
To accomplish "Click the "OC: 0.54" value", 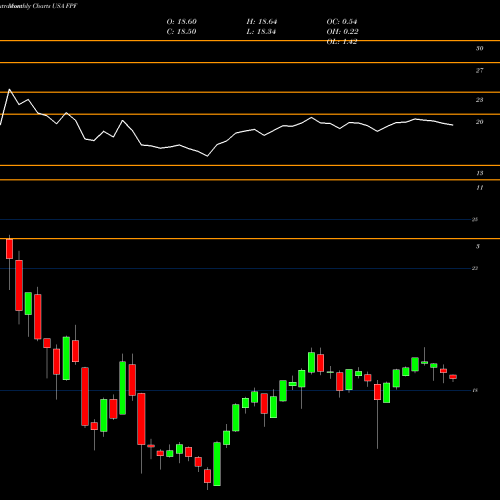I will coord(342,22).
